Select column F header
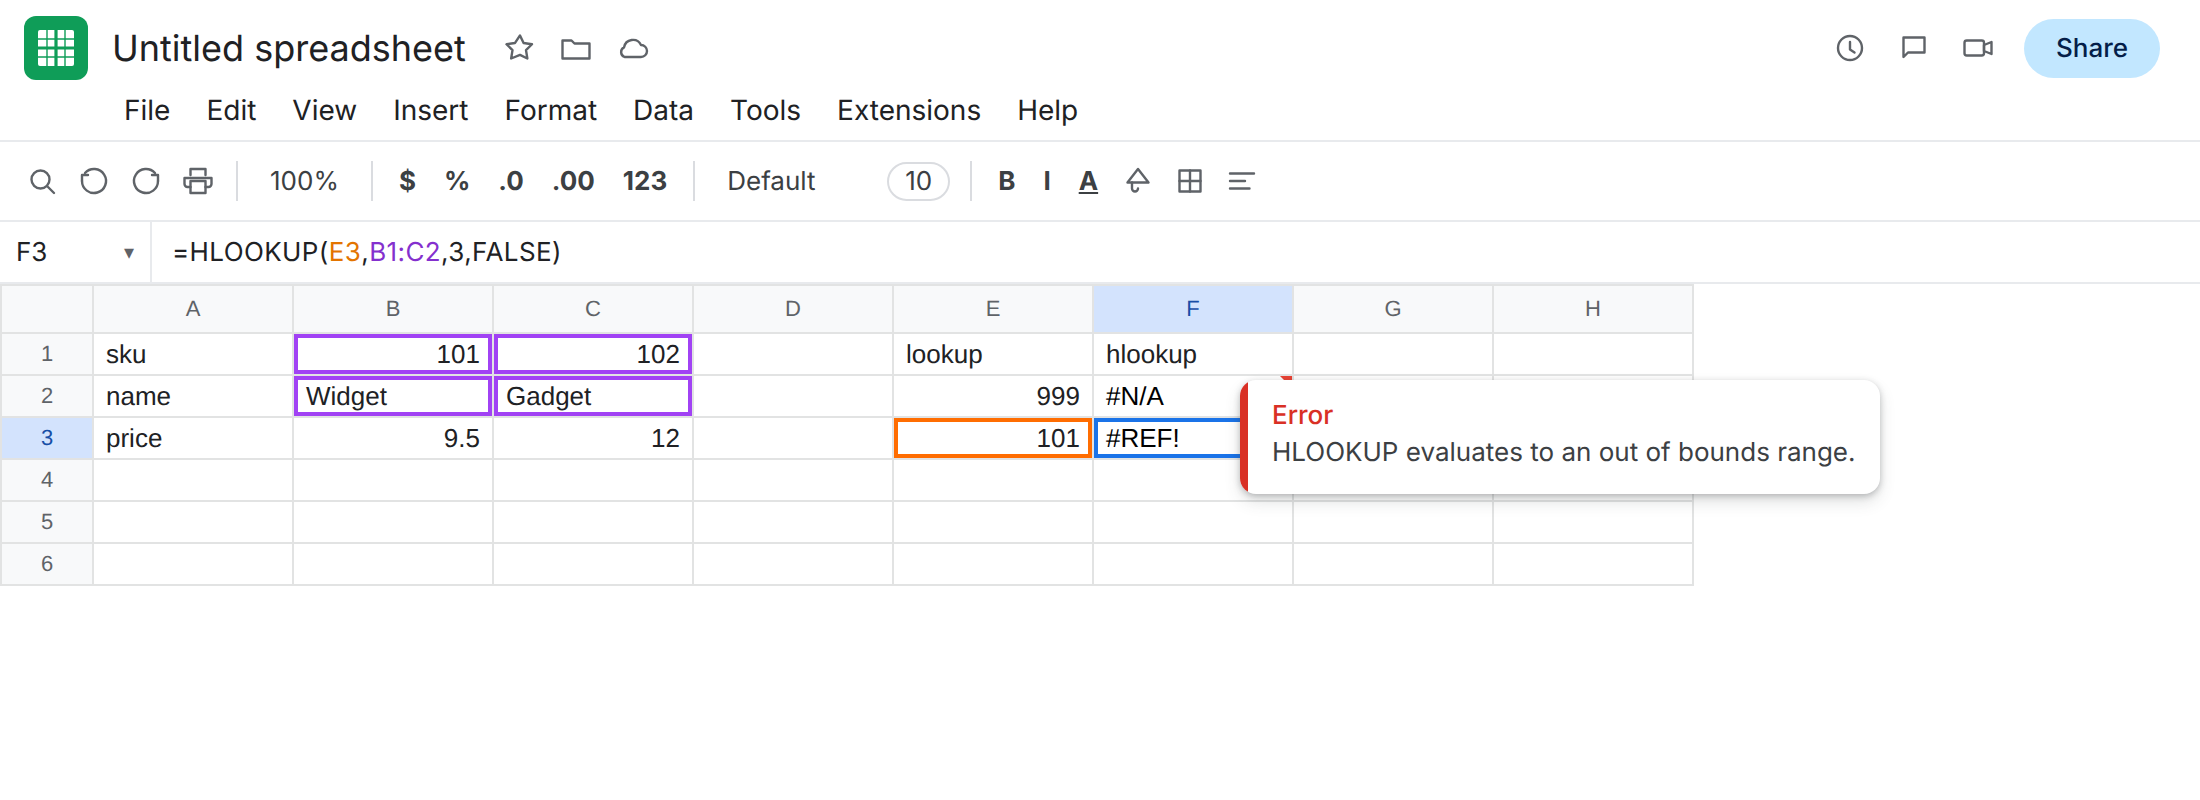 [1193, 309]
